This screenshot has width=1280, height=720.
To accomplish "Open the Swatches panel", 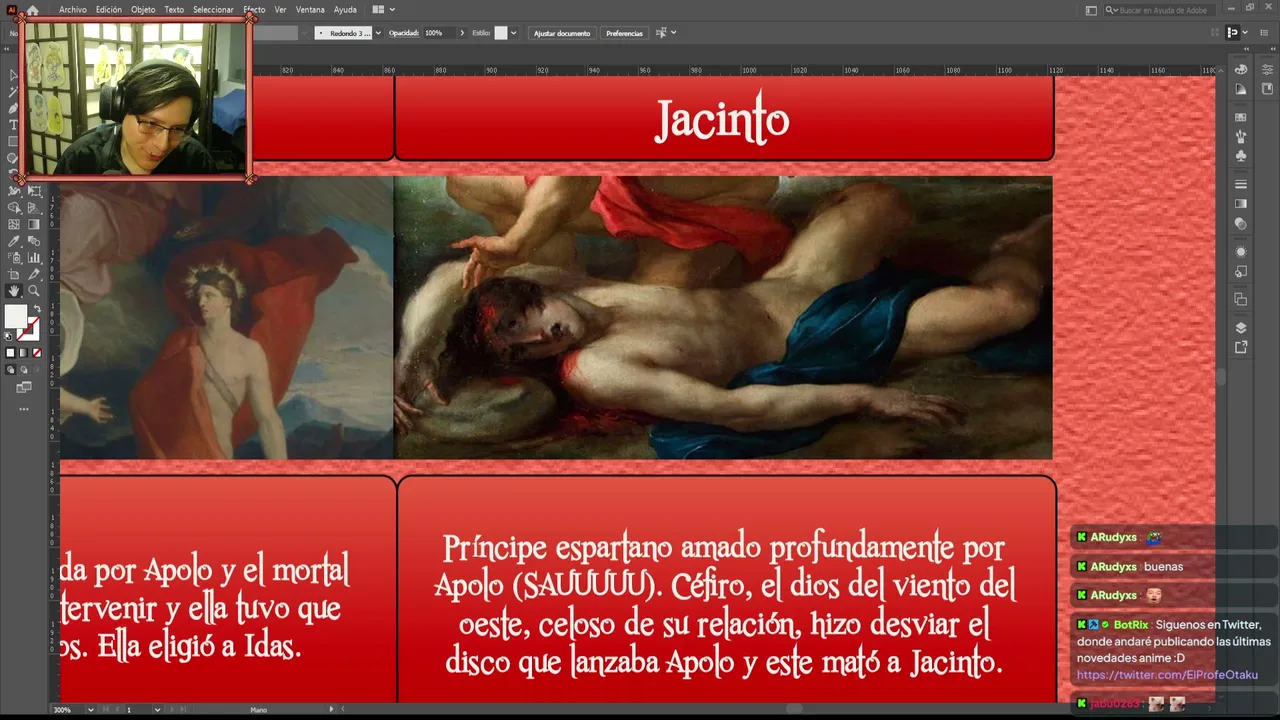I will pos(1241,117).
